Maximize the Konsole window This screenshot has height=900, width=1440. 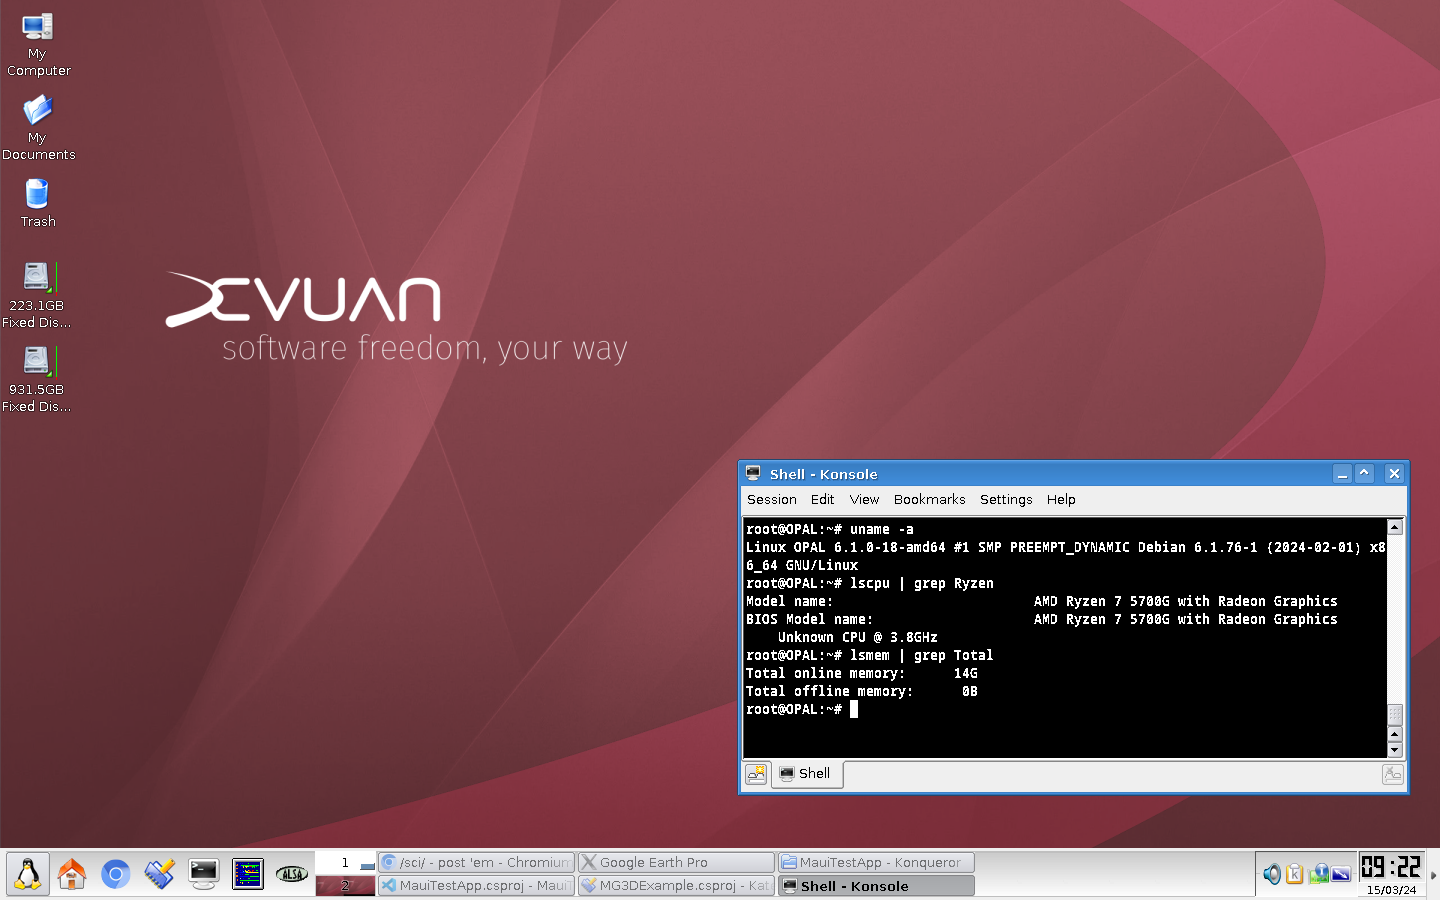coord(1364,474)
